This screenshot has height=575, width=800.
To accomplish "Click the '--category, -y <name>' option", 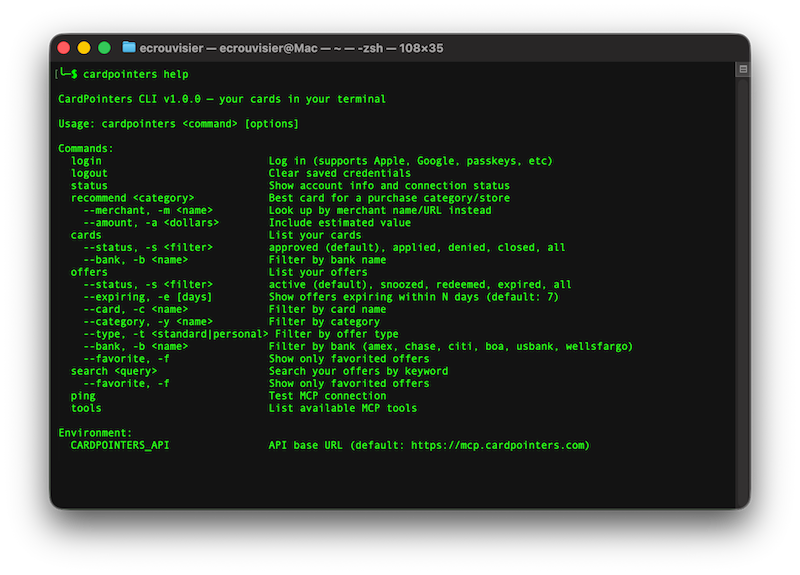I will click(148, 322).
